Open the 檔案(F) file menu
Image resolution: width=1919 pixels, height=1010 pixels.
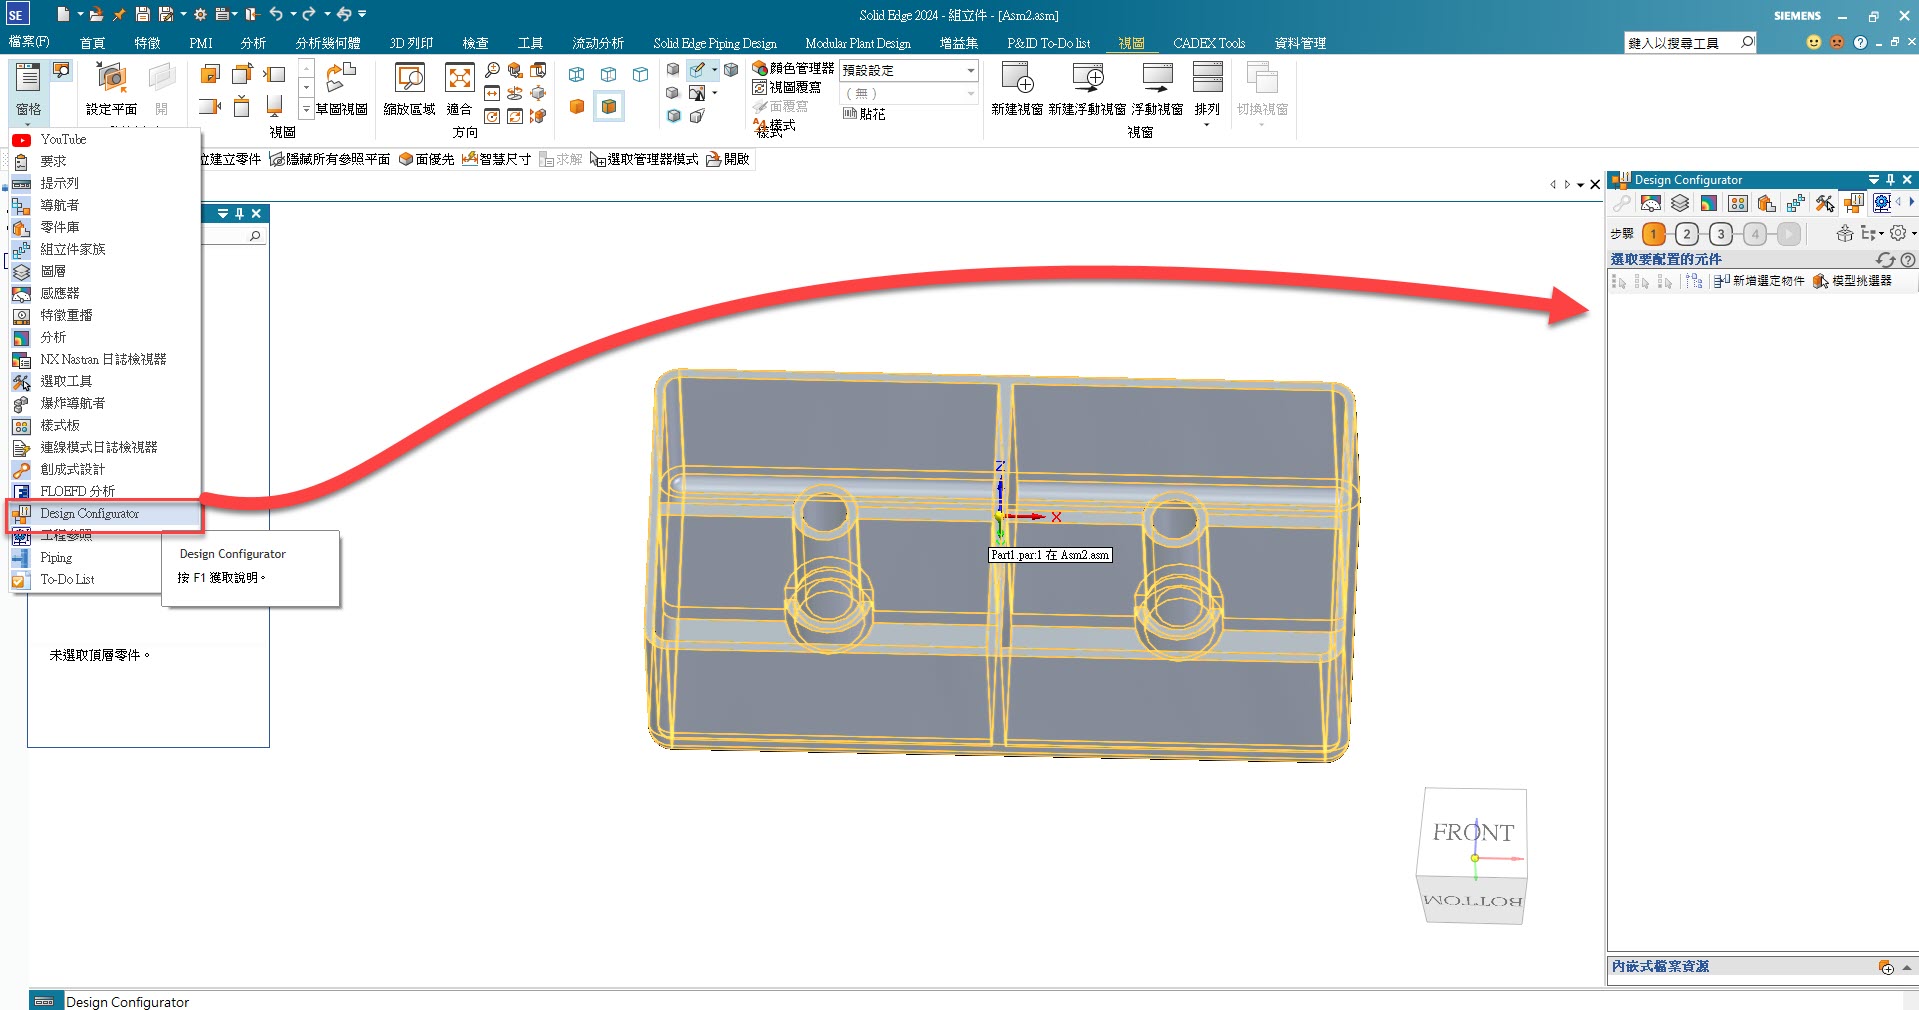point(29,42)
